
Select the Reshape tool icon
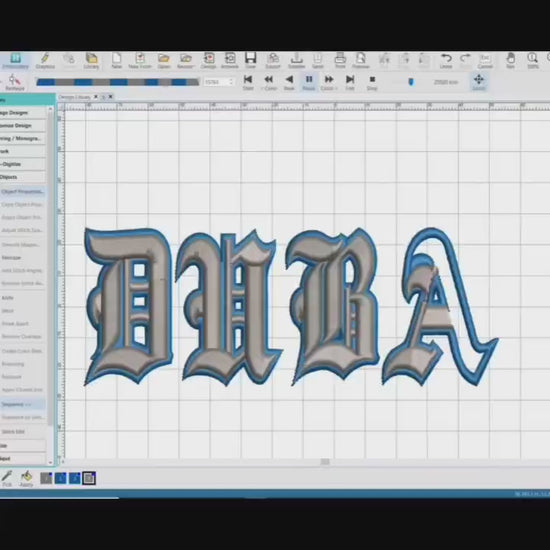15,82
